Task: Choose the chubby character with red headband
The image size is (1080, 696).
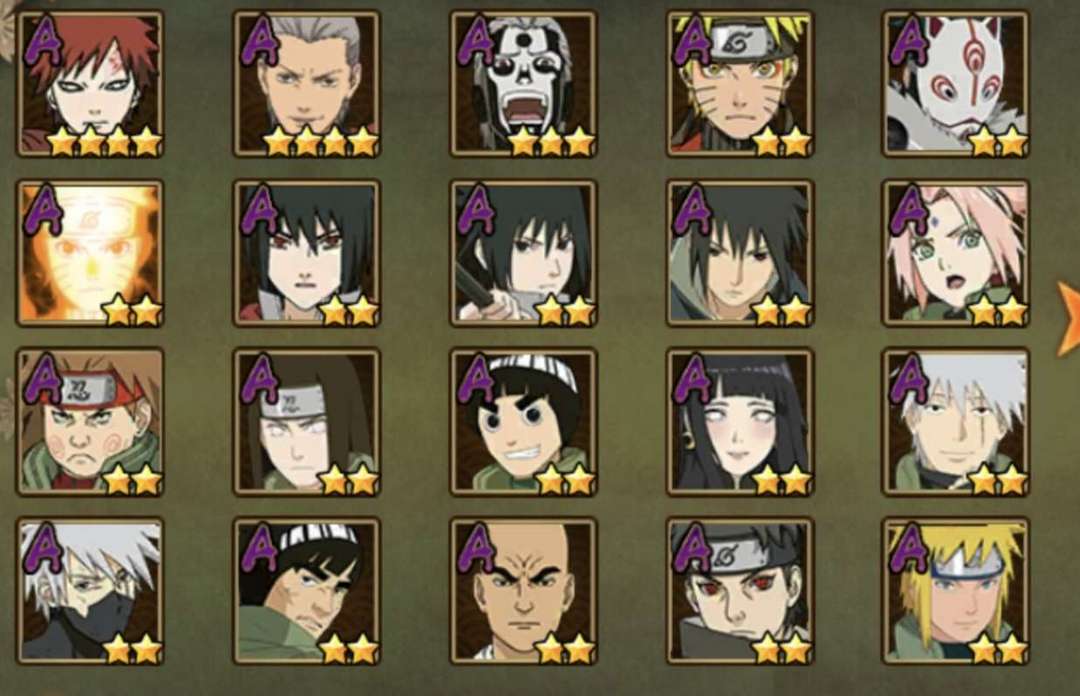Action: 90,422
